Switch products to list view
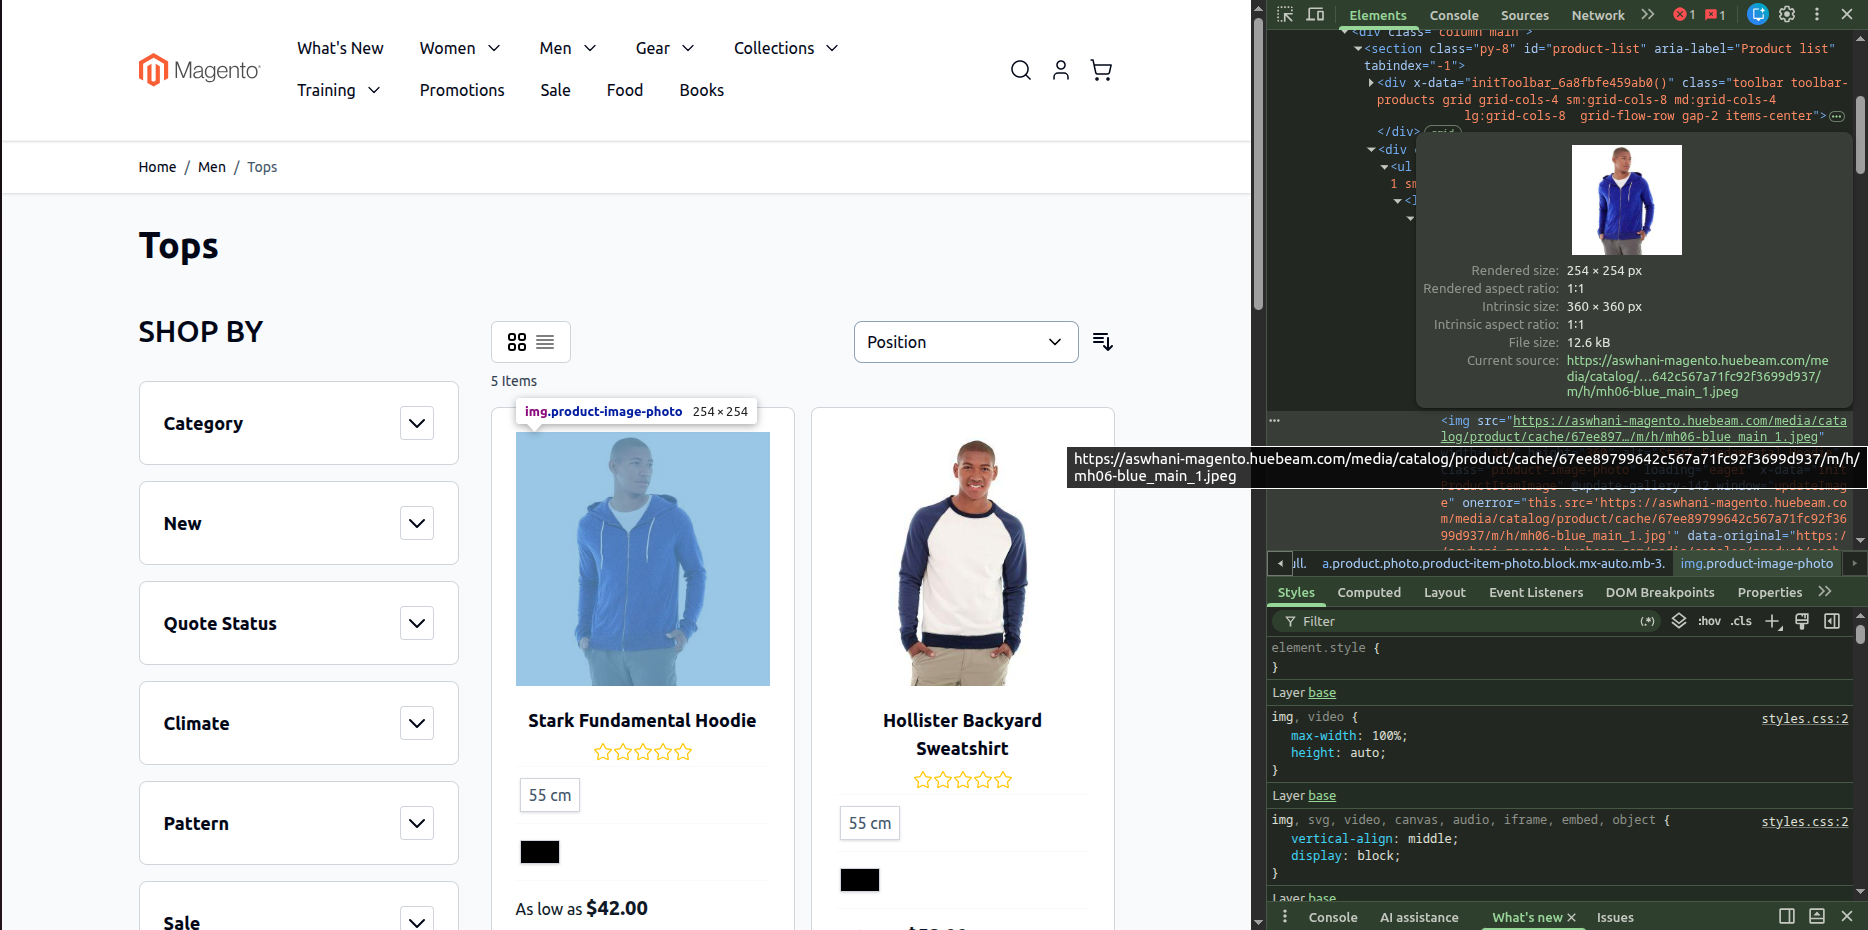 545,342
